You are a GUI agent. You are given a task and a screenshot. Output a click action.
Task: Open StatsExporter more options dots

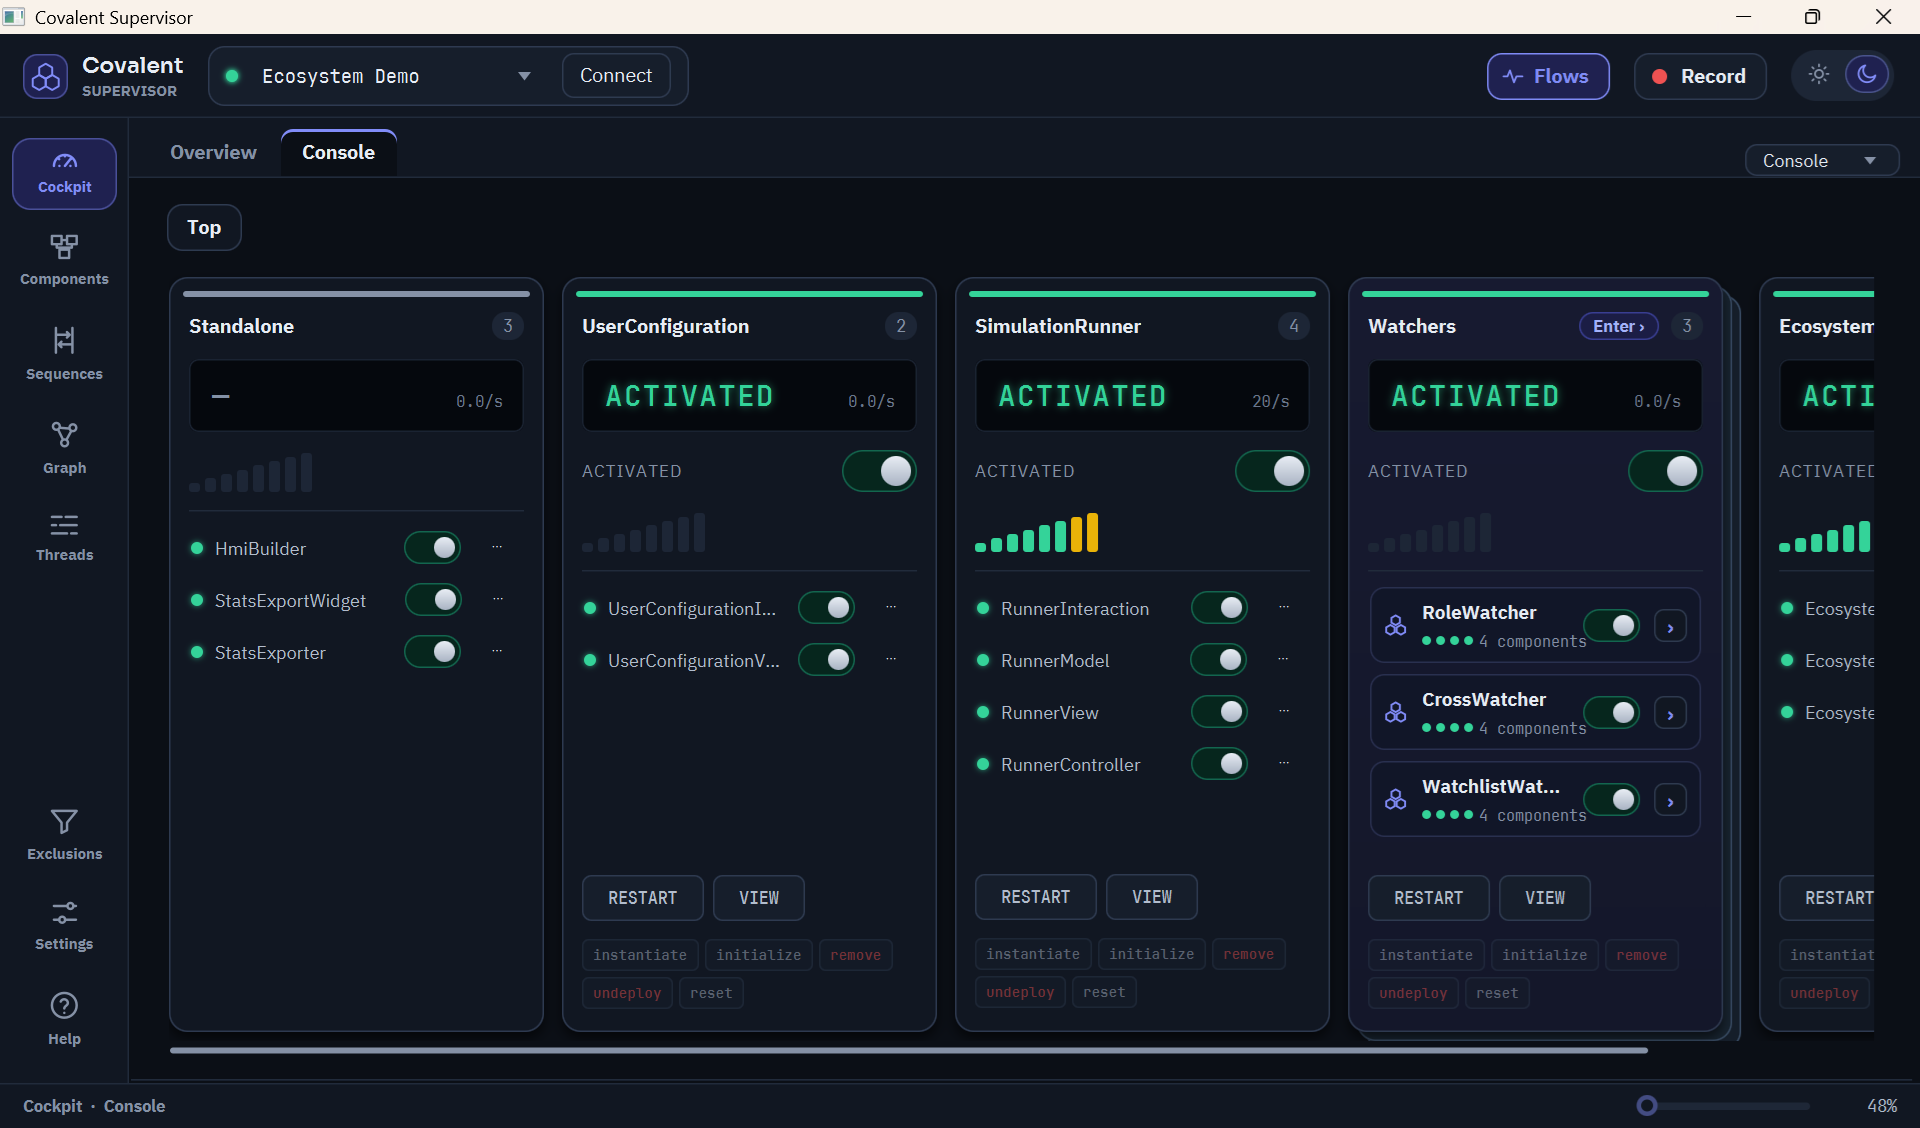[497, 651]
